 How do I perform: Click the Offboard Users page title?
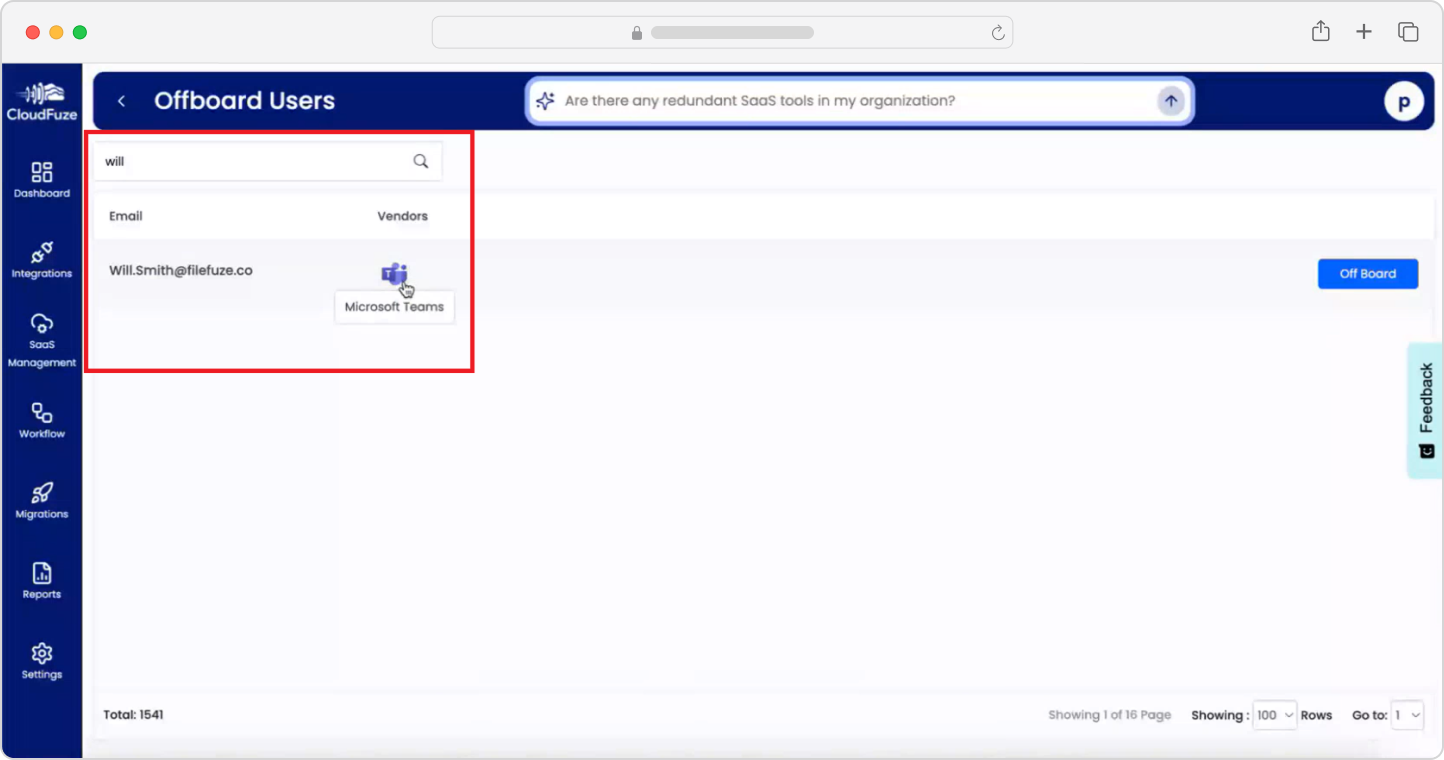click(244, 101)
